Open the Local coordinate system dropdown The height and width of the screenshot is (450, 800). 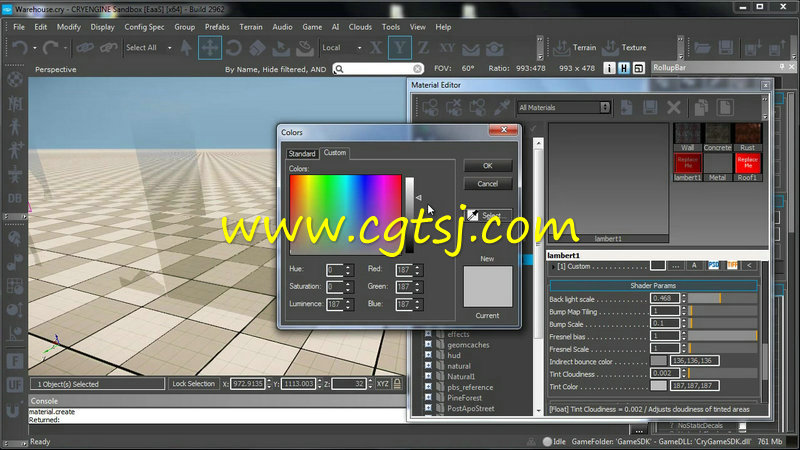[342, 47]
